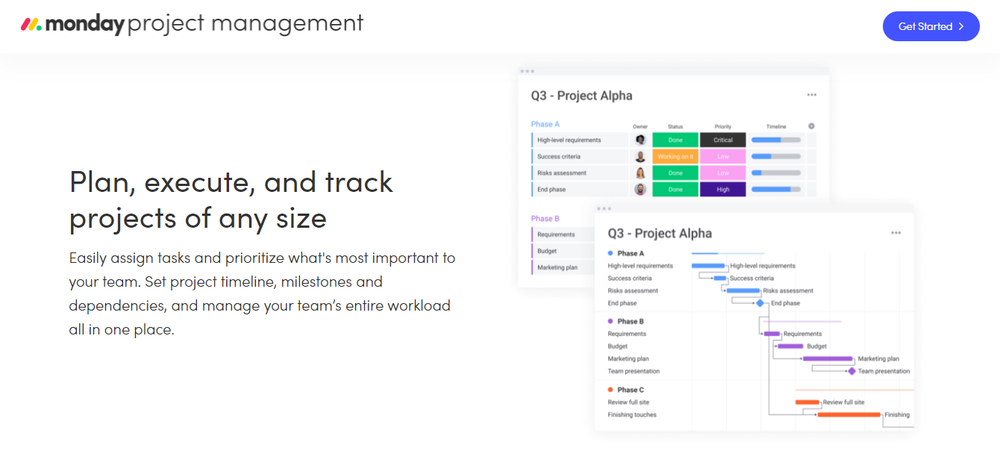
Task: Open three-dots menu on the Gantt board
Action: pos(896,233)
